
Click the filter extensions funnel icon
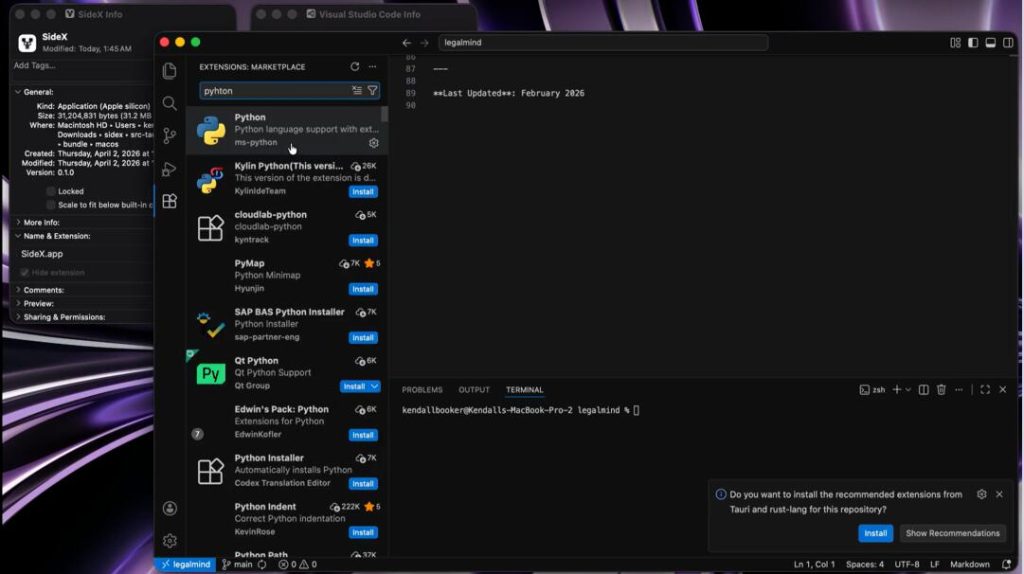[x=372, y=91]
